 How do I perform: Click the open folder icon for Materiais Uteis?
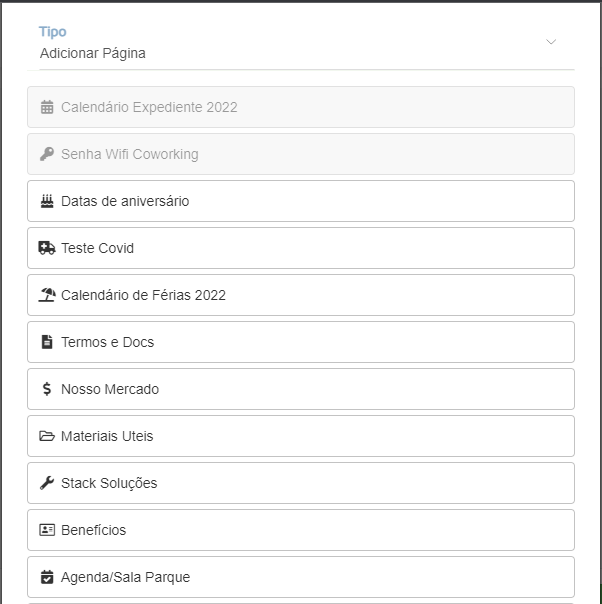(47, 436)
